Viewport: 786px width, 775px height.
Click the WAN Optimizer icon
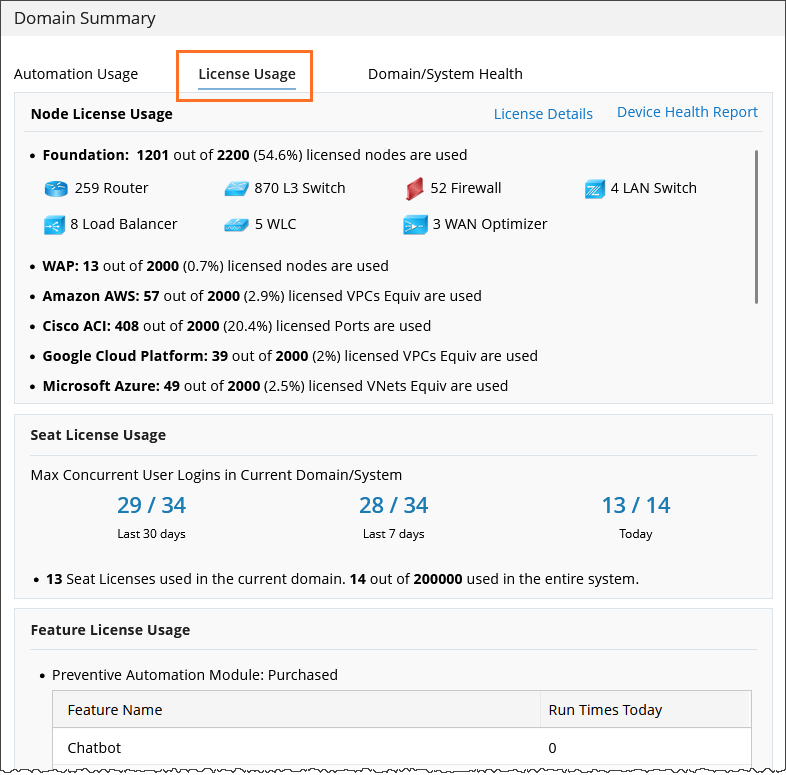point(415,225)
